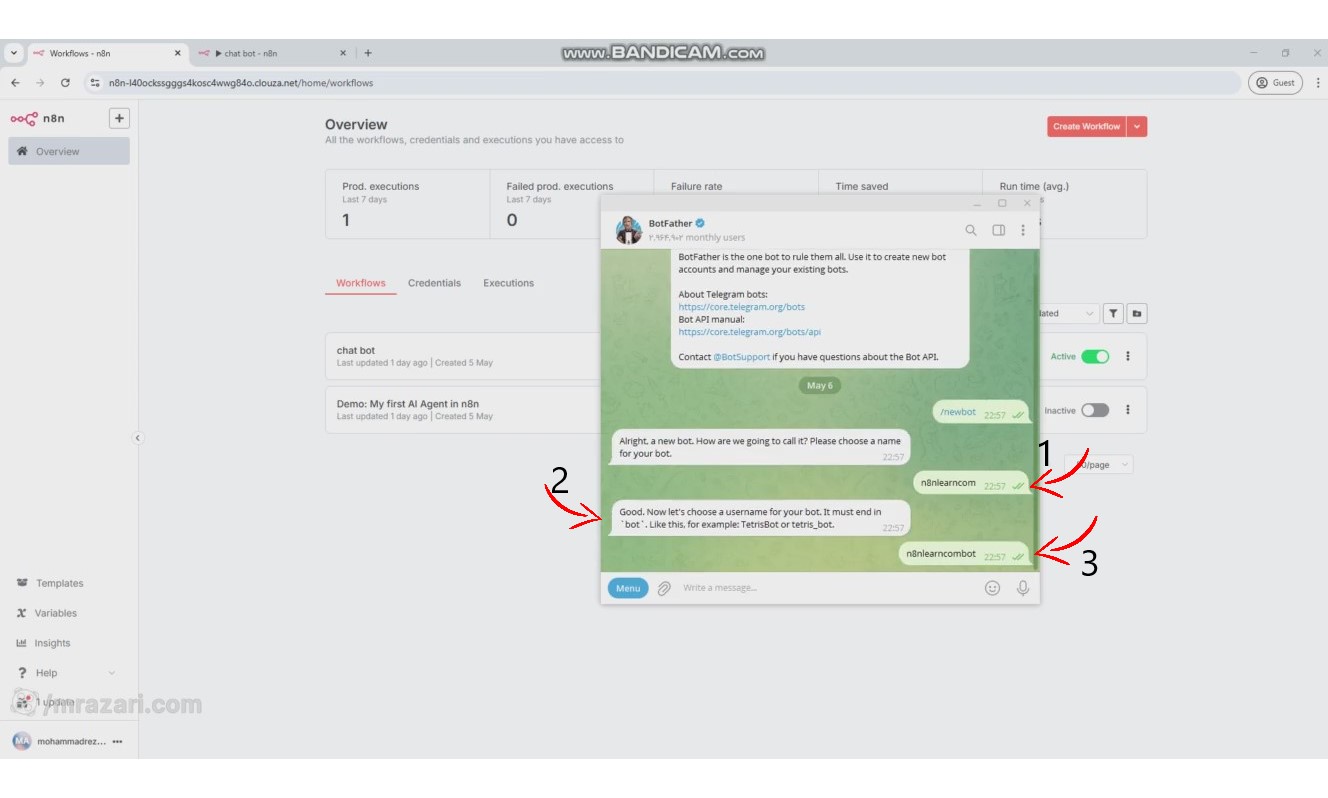1328x798 pixels.
Task: Open the three-dot menu in BotFather header
Action: click(x=1023, y=230)
